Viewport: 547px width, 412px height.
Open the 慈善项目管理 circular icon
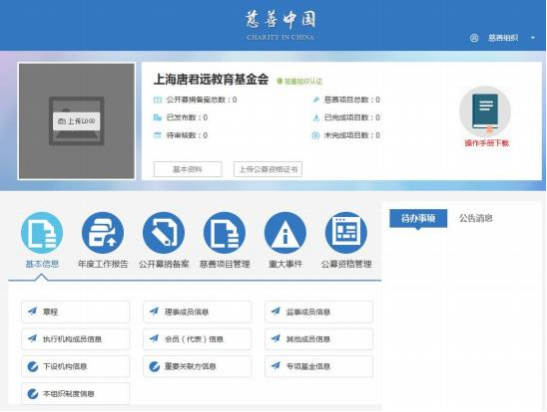pyautogui.click(x=224, y=233)
